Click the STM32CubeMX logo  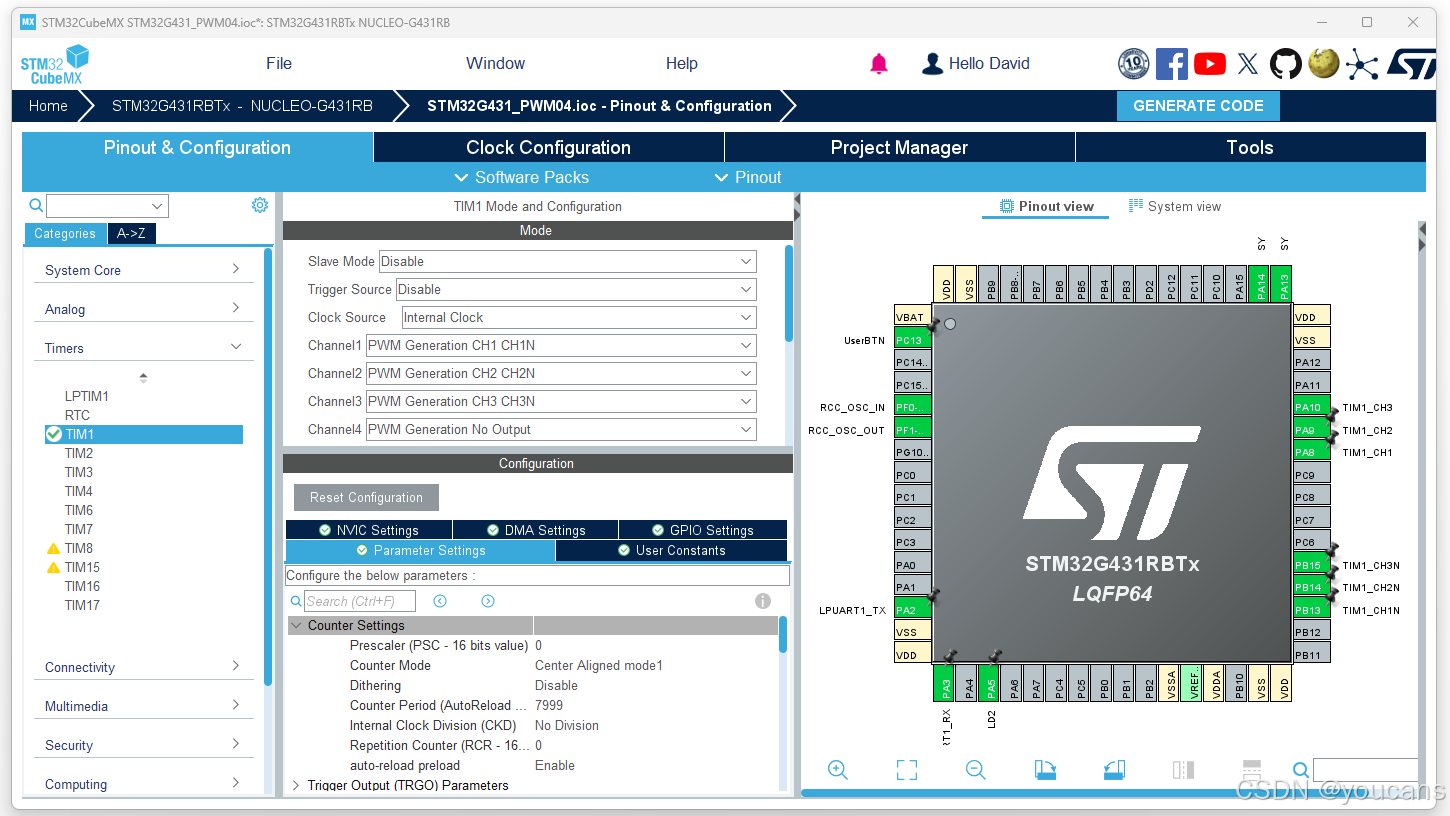coord(55,64)
